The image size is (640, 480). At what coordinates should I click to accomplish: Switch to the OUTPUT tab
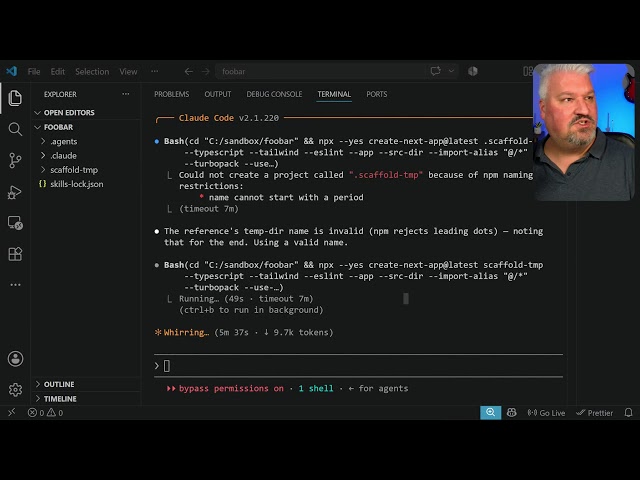pyautogui.click(x=218, y=94)
